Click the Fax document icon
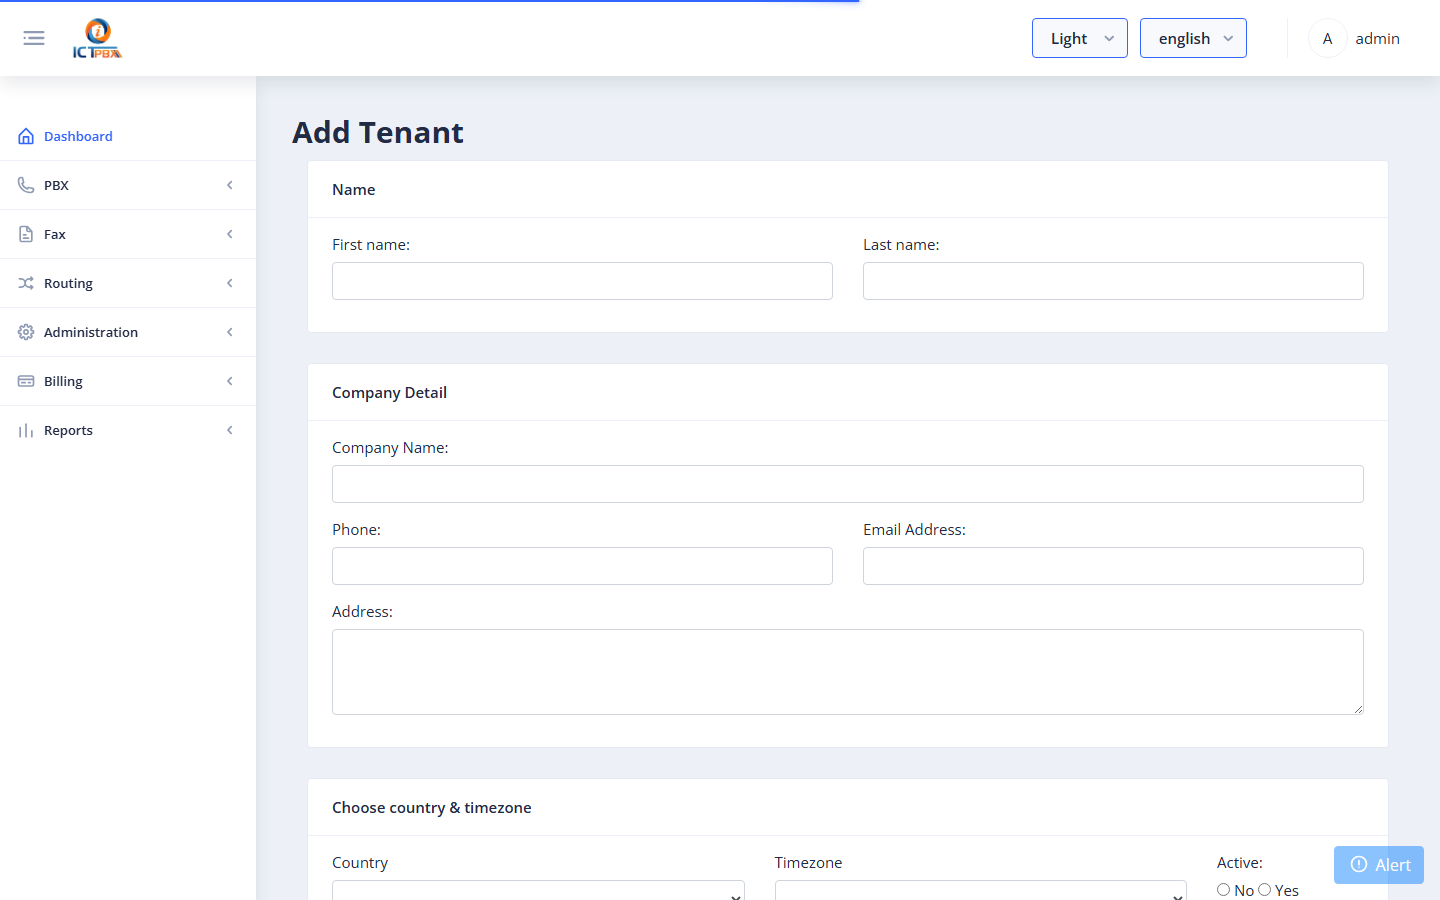The image size is (1440, 900). (26, 234)
